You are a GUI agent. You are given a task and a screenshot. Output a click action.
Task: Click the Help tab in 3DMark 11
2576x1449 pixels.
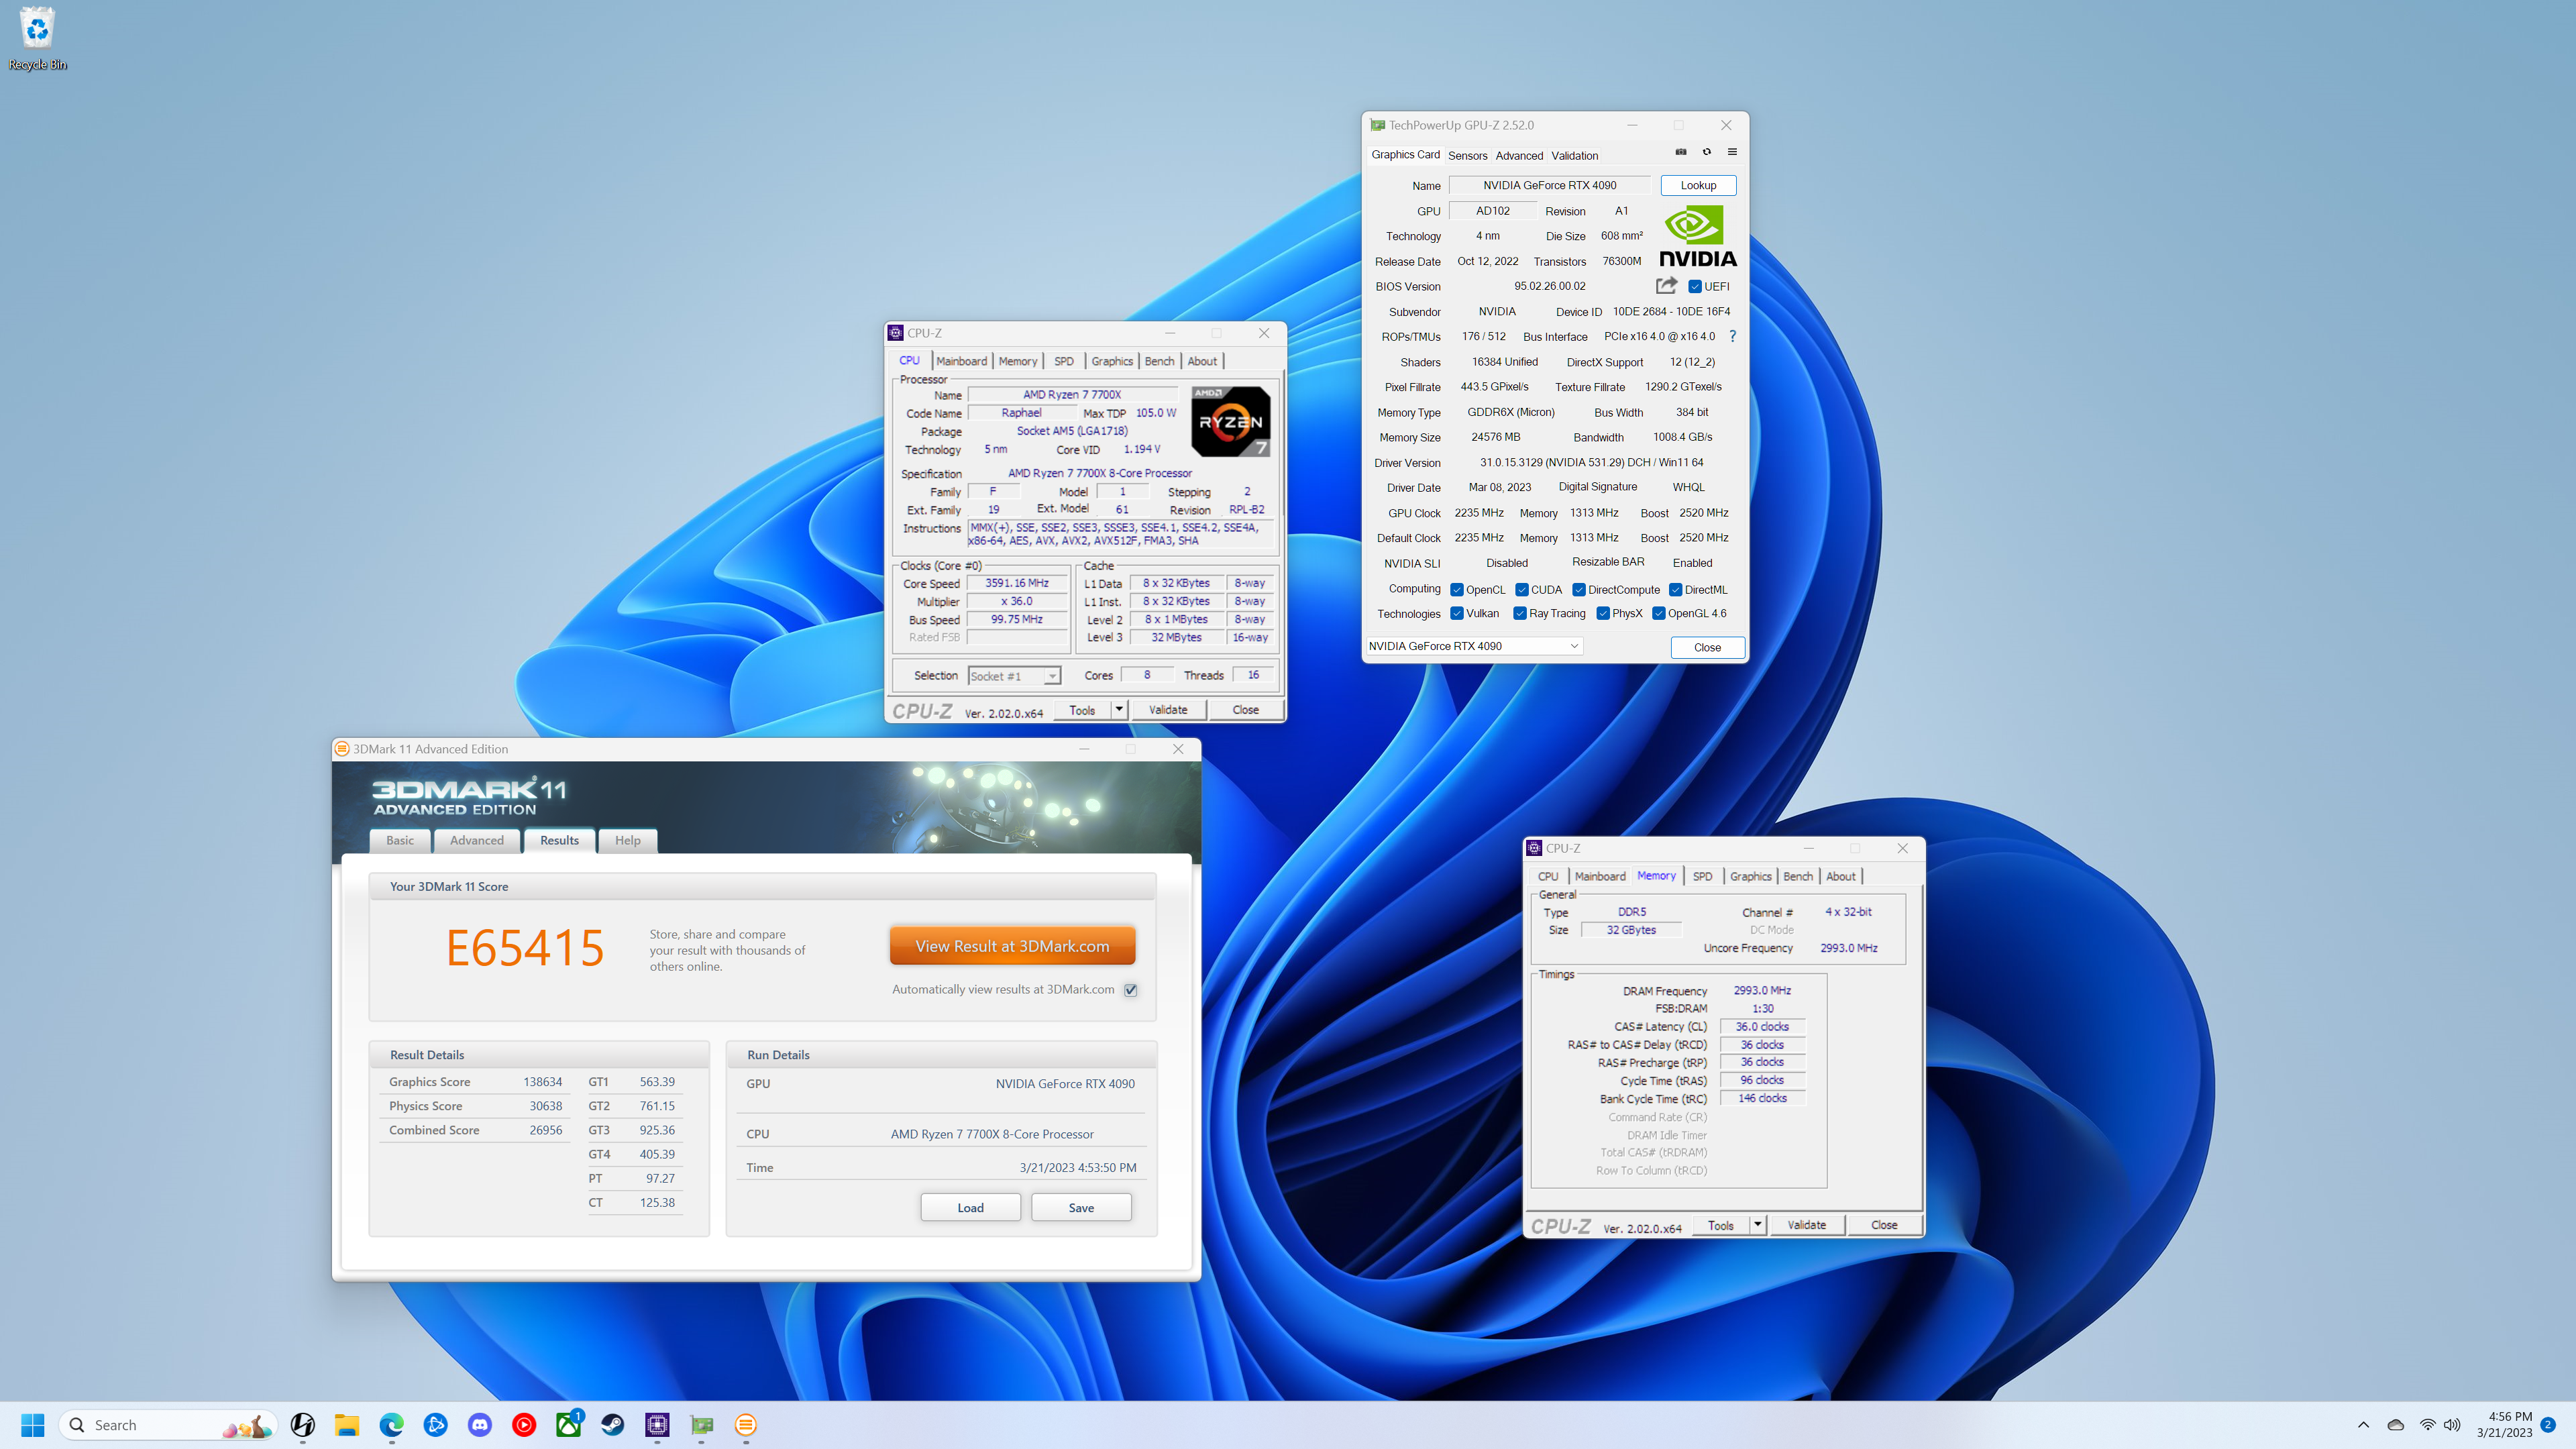[x=627, y=840]
